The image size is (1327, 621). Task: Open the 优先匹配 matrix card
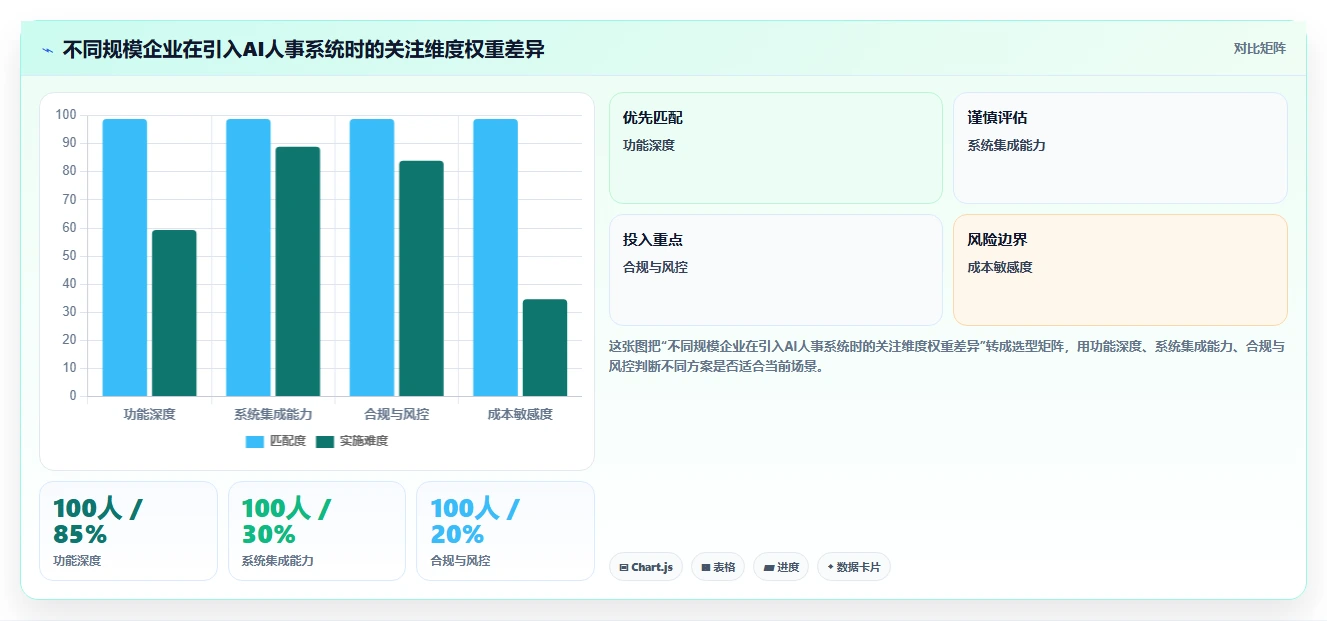(x=775, y=148)
